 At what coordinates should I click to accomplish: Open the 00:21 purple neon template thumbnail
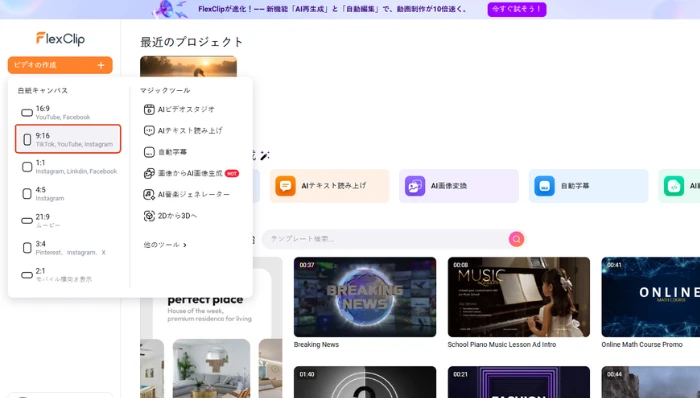519,382
